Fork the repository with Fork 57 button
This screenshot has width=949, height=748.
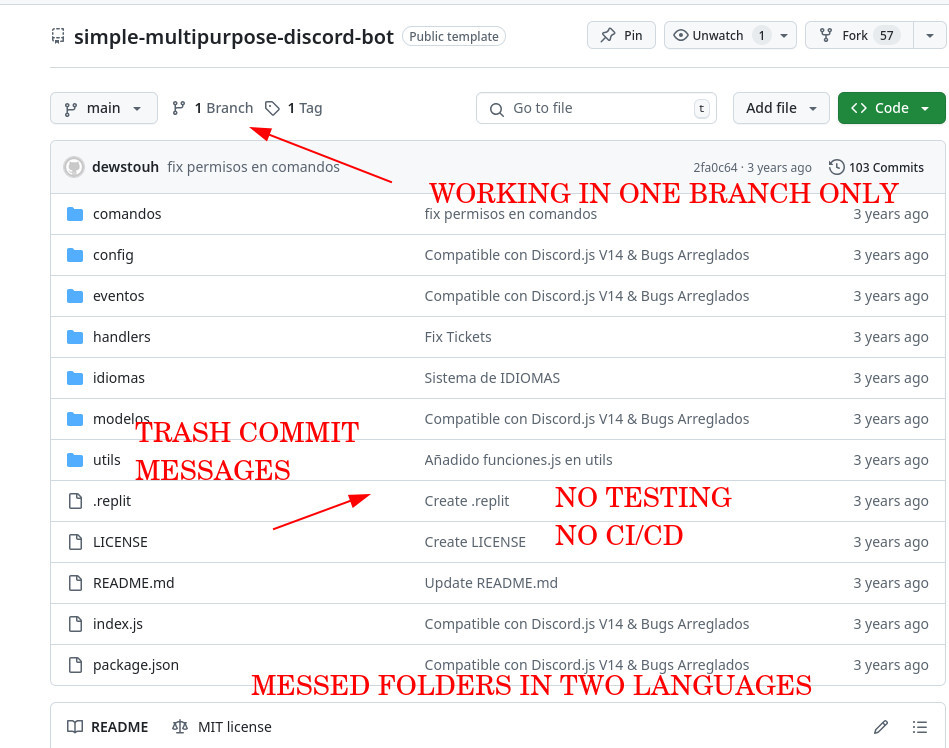859,36
